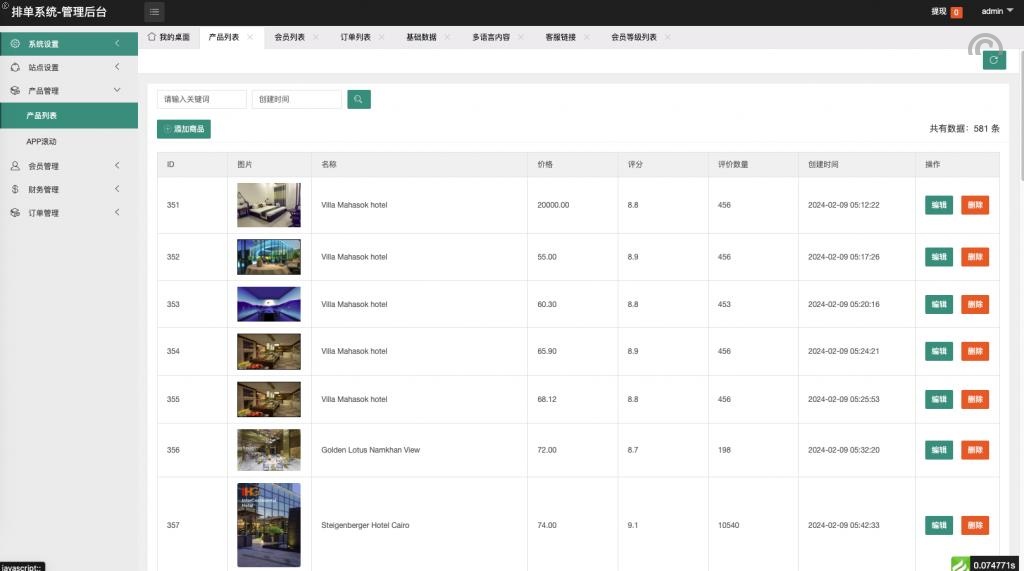Open the 会员等级列表 tab

(x=634, y=37)
